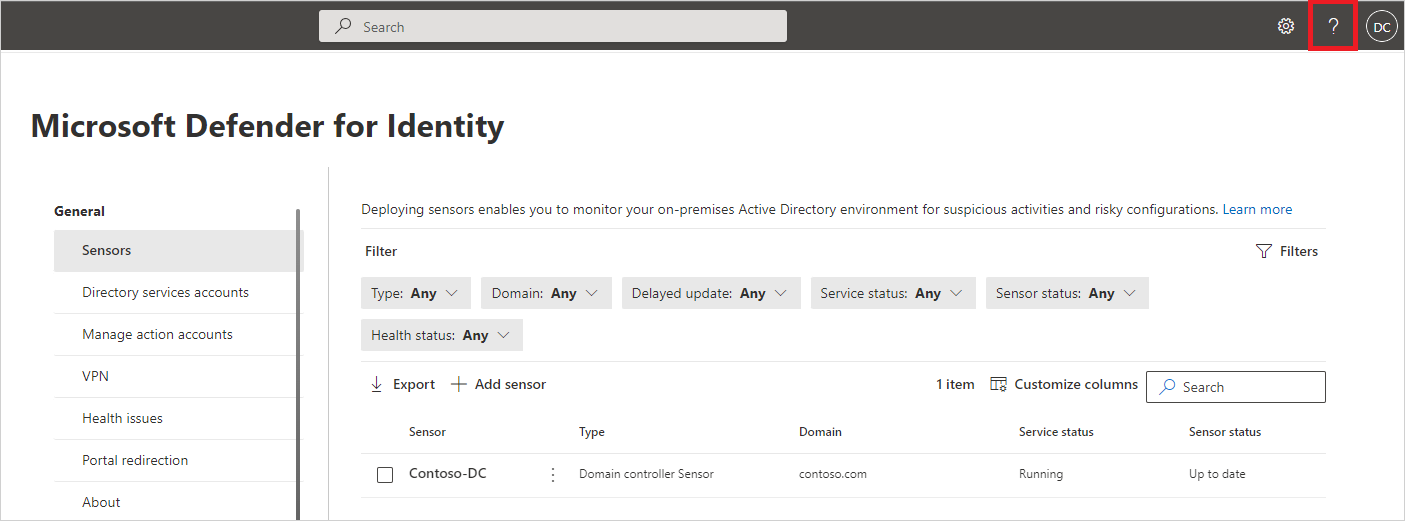Image resolution: width=1405 pixels, height=521 pixels.
Task: Expand the Domain filter dropdown
Action: [x=546, y=293]
